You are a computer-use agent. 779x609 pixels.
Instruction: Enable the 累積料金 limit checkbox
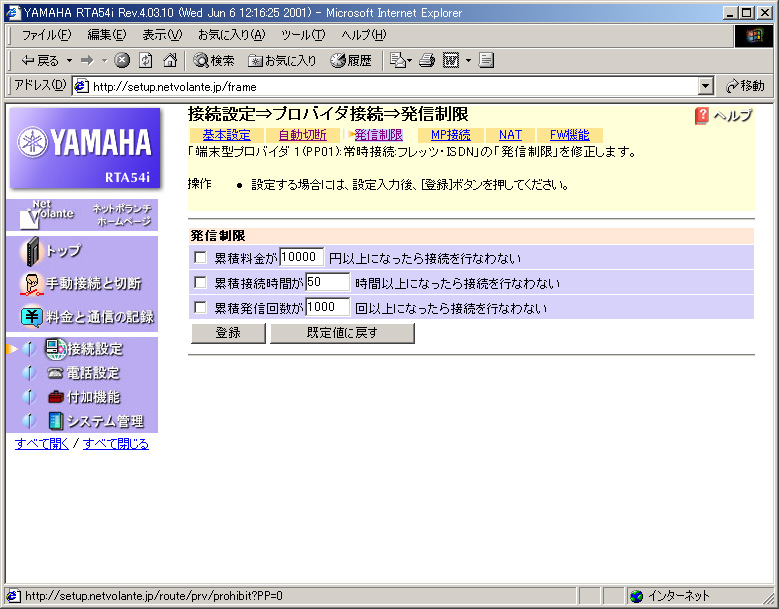pos(200,258)
